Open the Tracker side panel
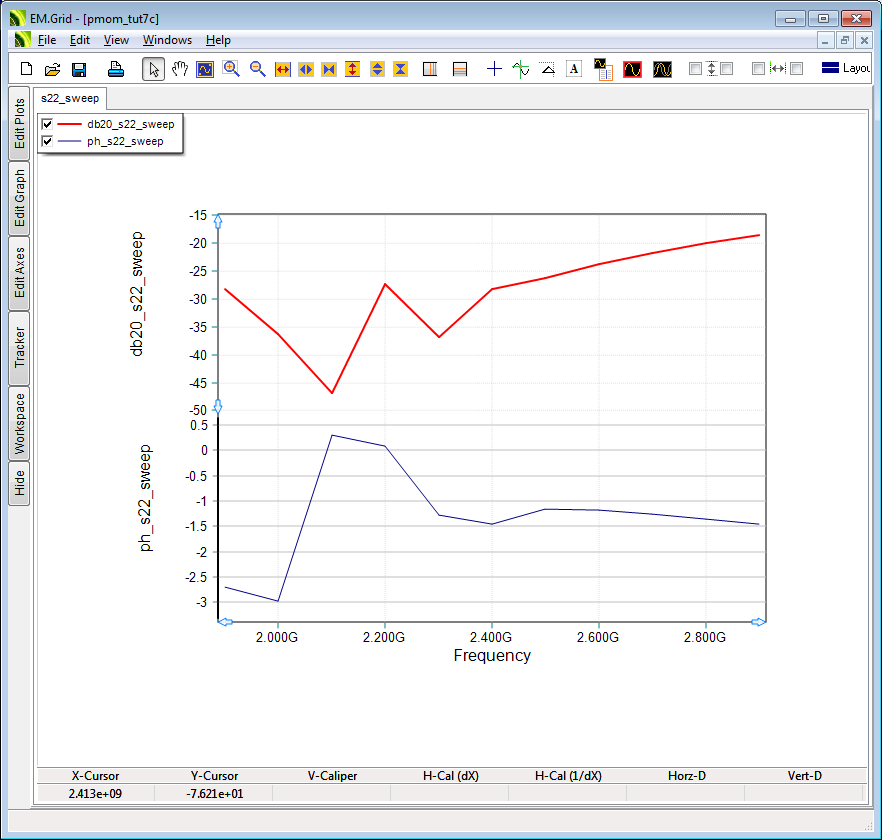This screenshot has height=840, width=882. pos(19,347)
